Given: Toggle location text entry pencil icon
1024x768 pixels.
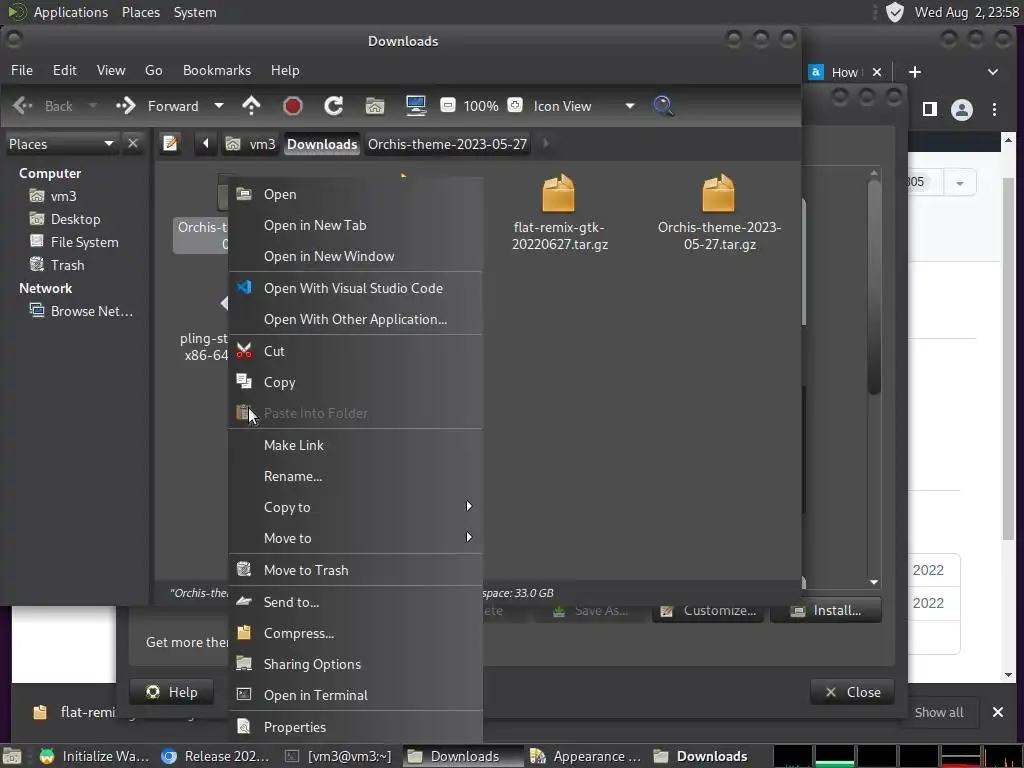Looking at the screenshot, I should 170,144.
